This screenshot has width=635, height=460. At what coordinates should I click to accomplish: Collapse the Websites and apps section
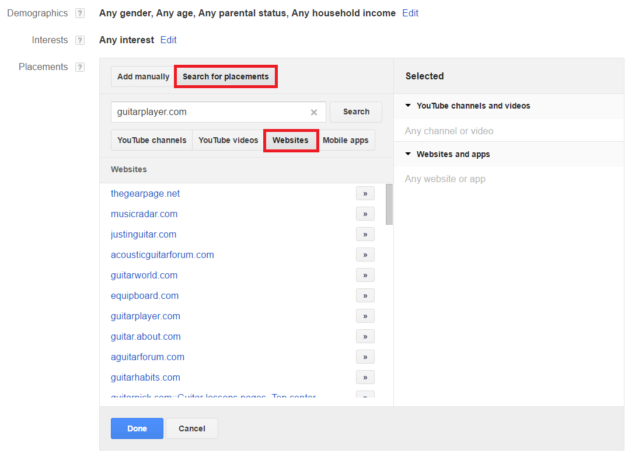click(409, 154)
